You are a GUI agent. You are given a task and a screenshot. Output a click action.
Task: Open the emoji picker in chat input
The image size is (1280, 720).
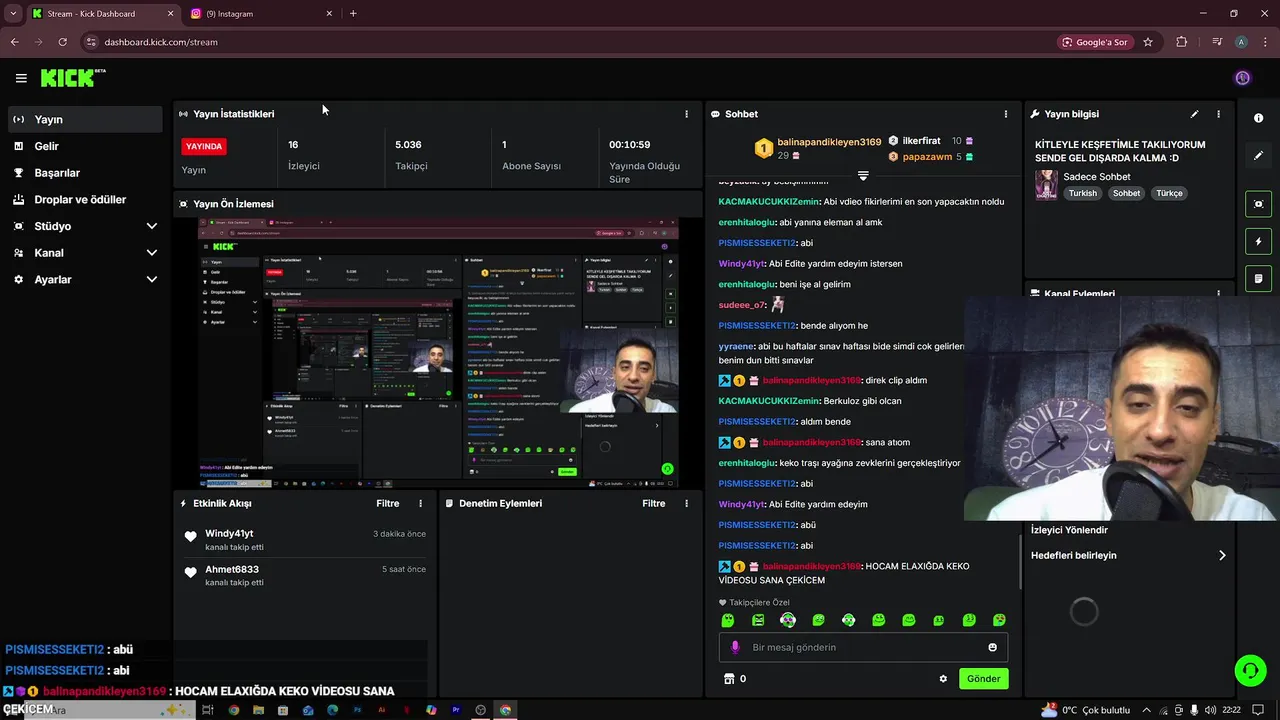point(992,647)
